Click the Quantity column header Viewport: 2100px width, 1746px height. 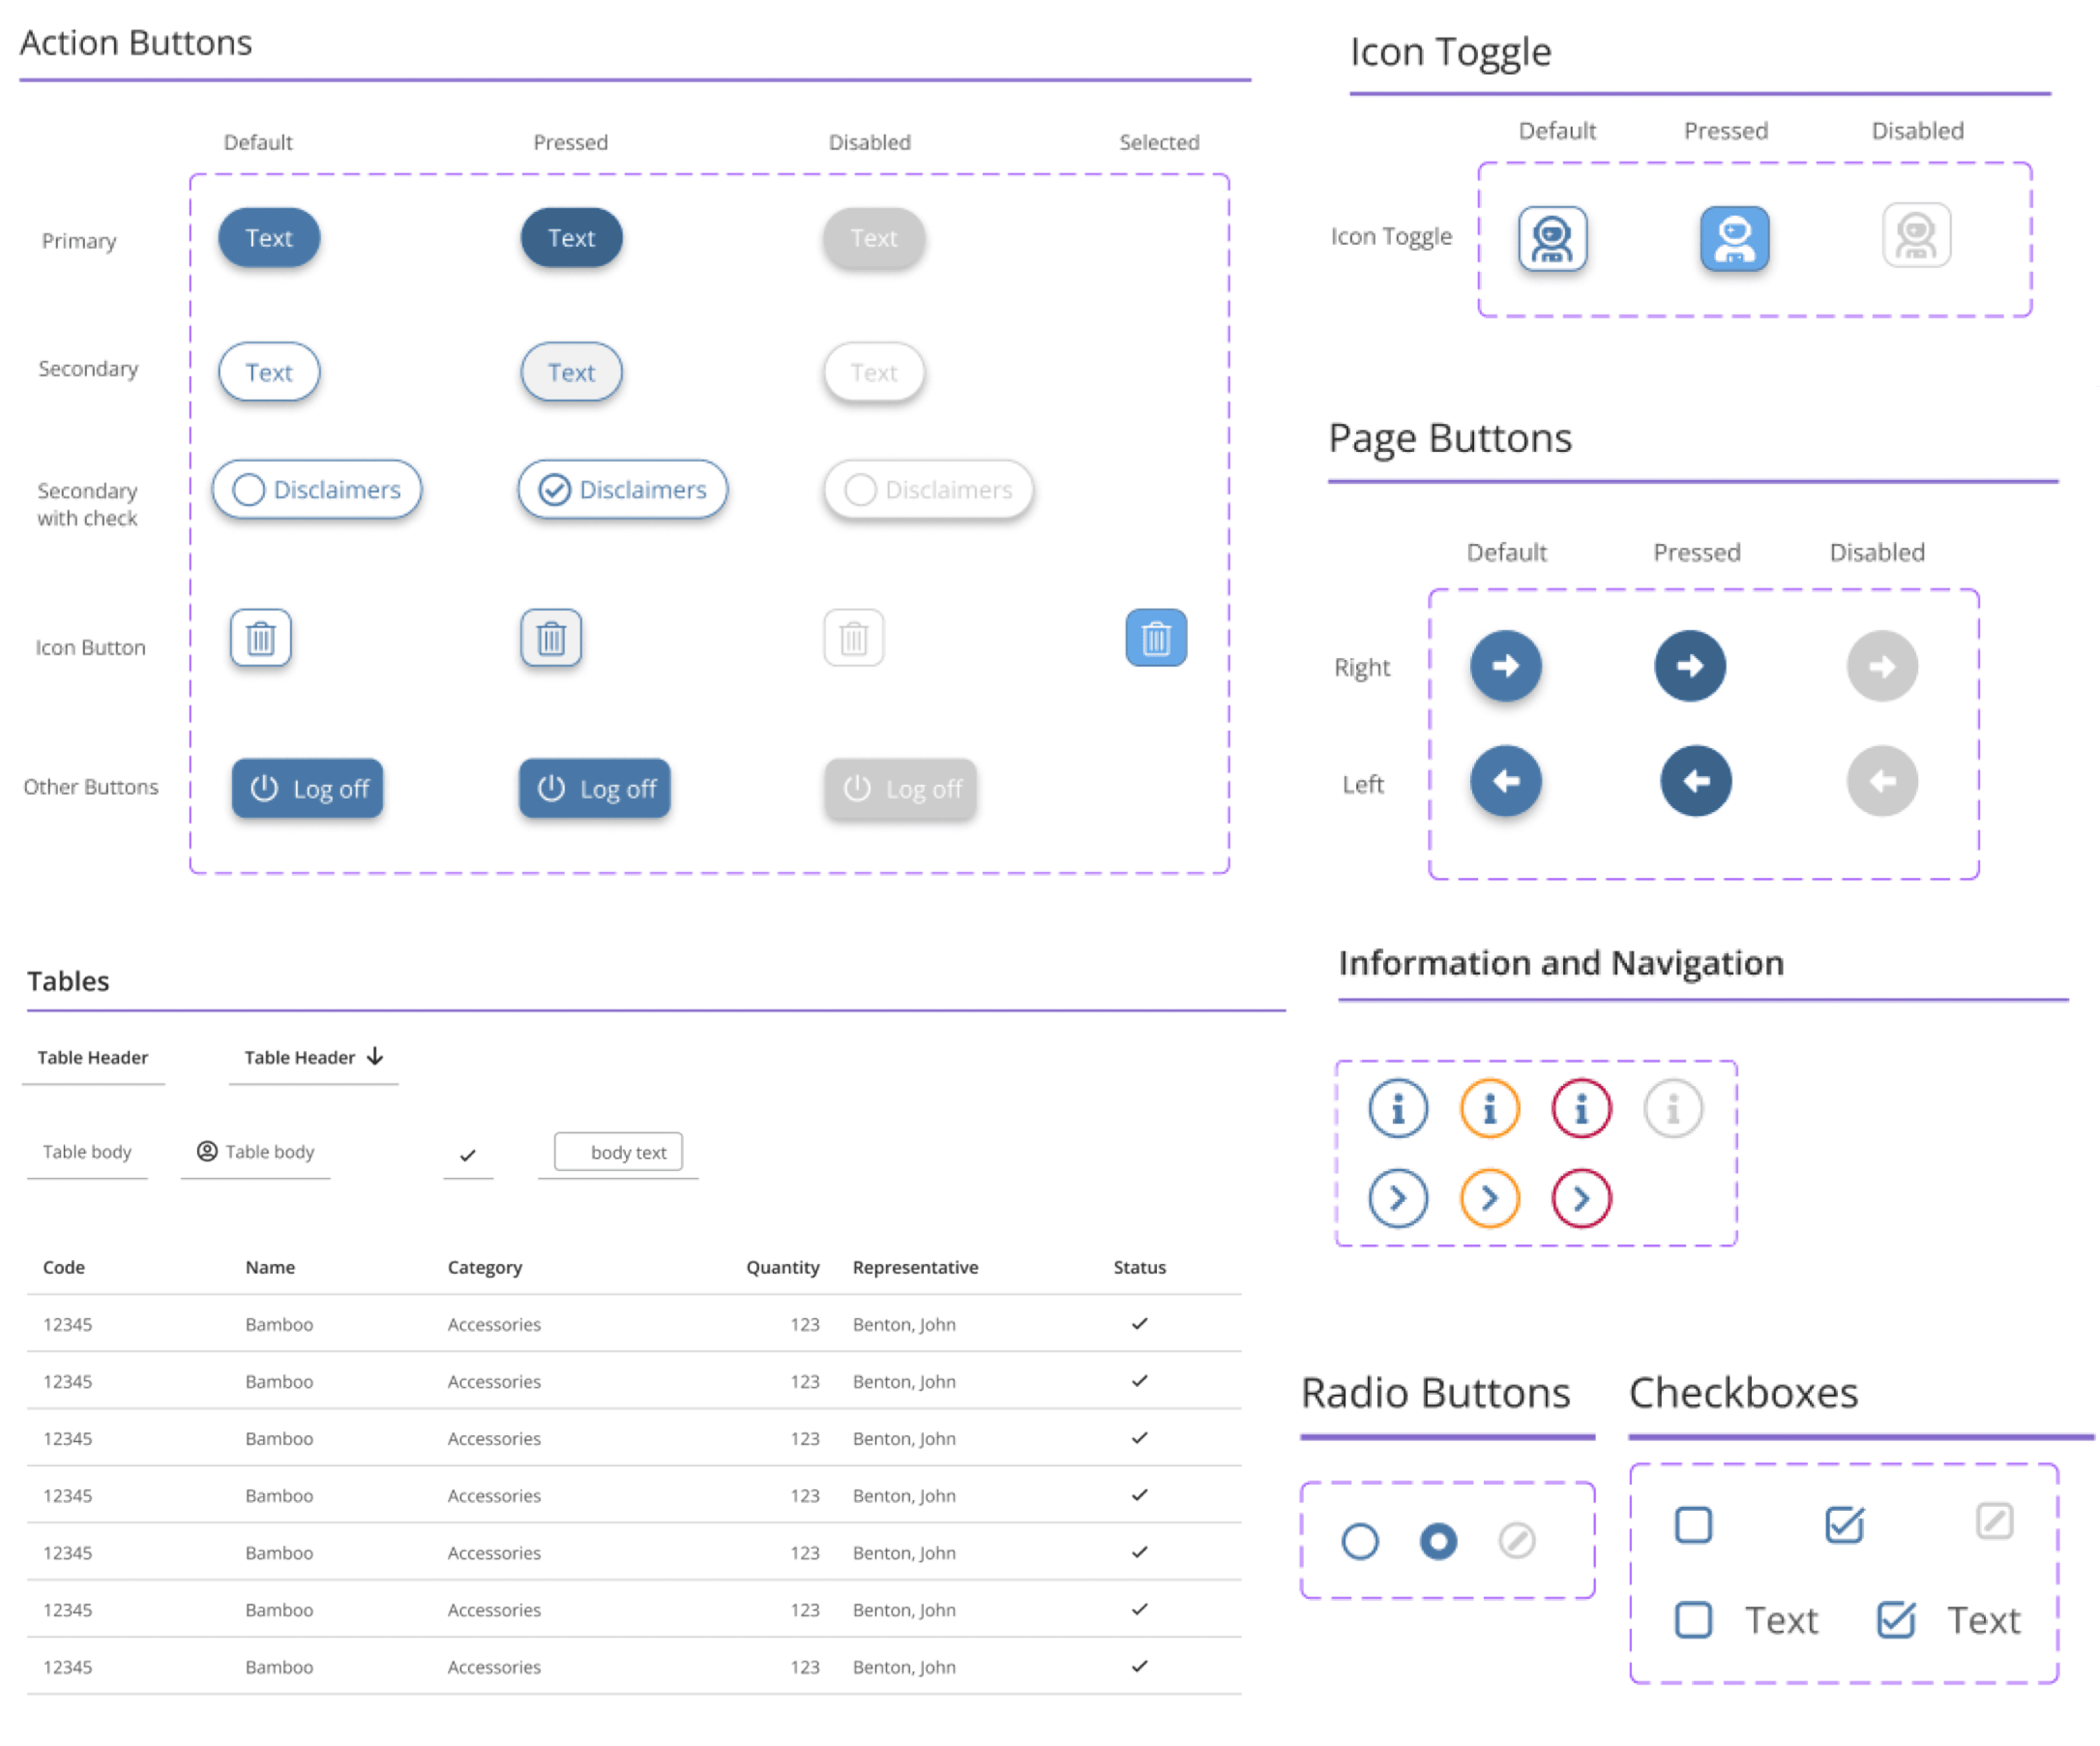[782, 1267]
